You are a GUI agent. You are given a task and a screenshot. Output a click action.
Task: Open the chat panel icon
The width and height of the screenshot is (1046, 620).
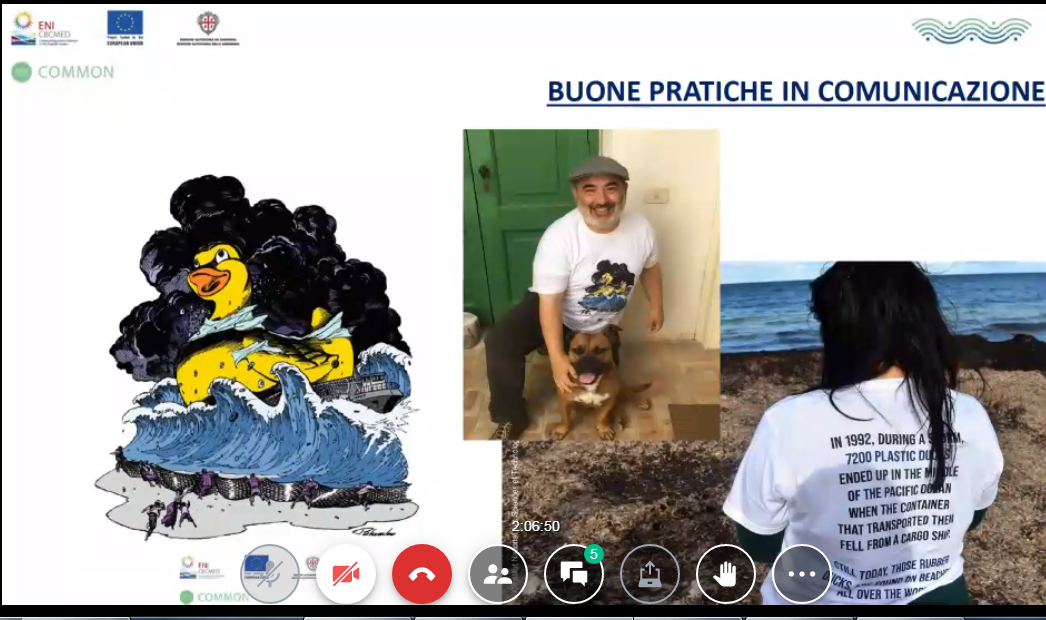tap(573, 575)
